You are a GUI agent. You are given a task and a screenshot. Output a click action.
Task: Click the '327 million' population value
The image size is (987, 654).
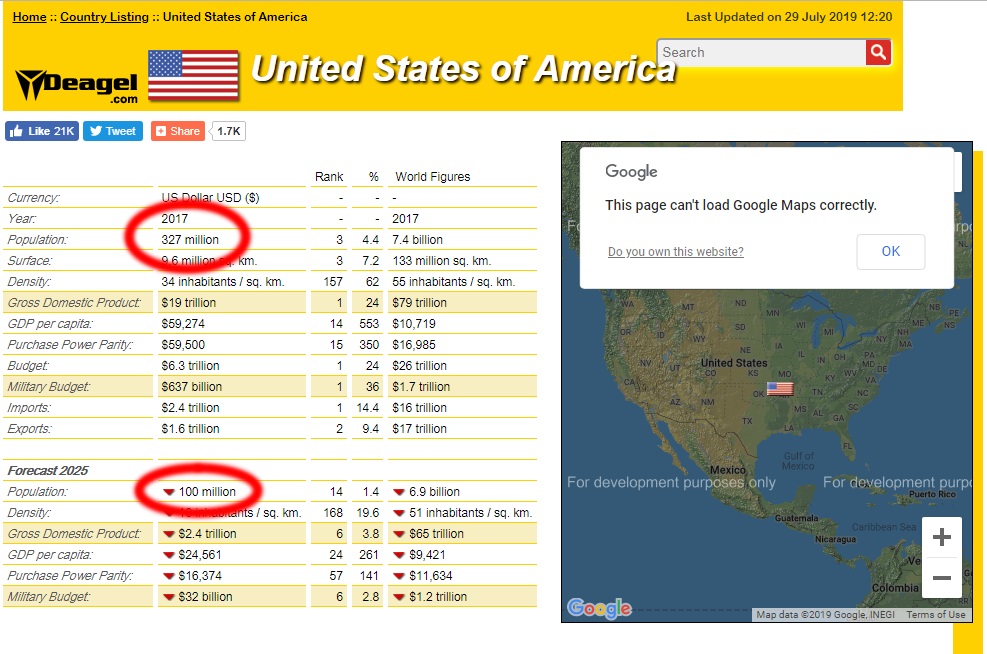(x=190, y=240)
